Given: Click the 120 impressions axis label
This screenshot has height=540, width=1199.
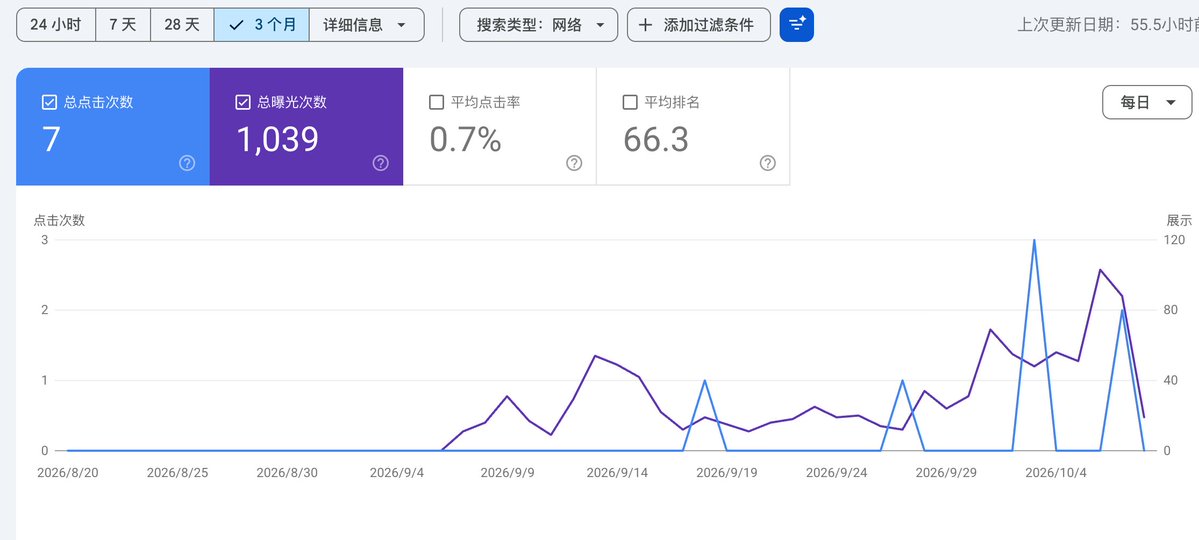Looking at the screenshot, I should [1174, 239].
